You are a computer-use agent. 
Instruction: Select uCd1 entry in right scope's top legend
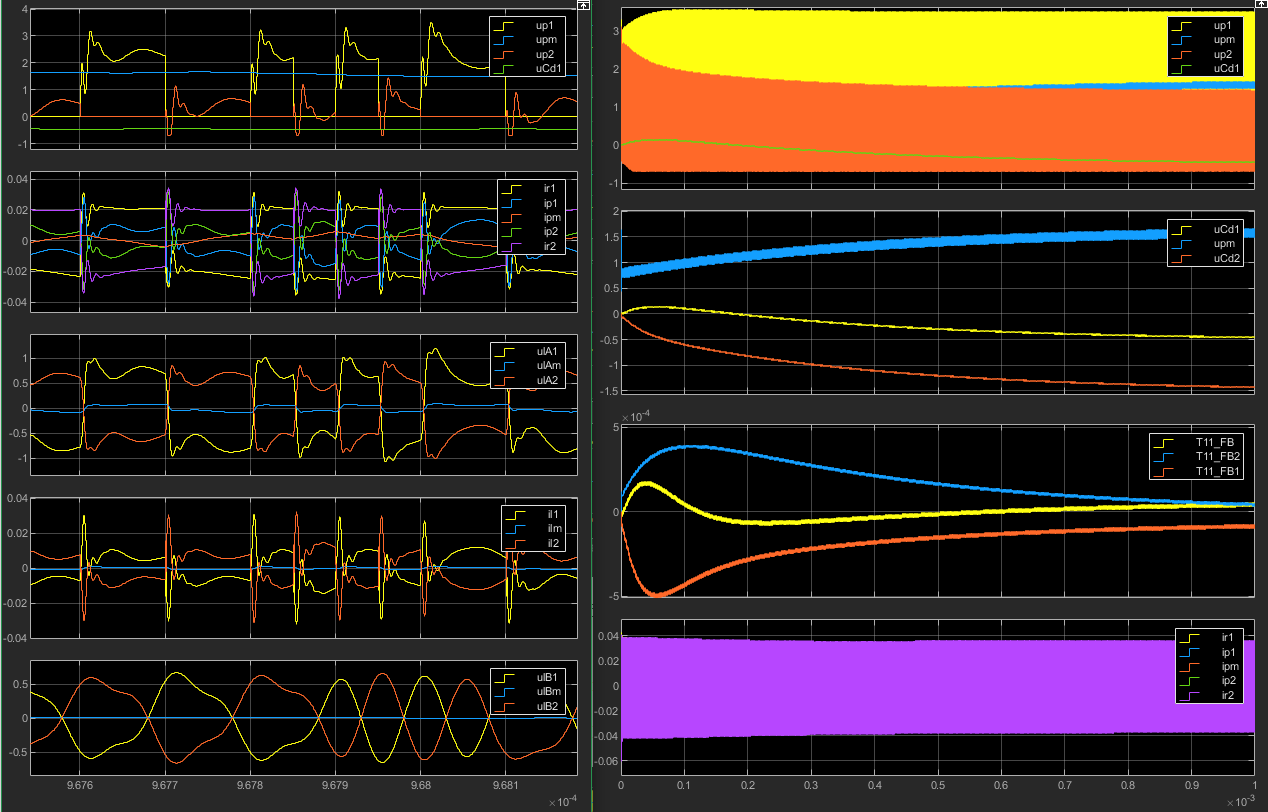tap(1207, 69)
